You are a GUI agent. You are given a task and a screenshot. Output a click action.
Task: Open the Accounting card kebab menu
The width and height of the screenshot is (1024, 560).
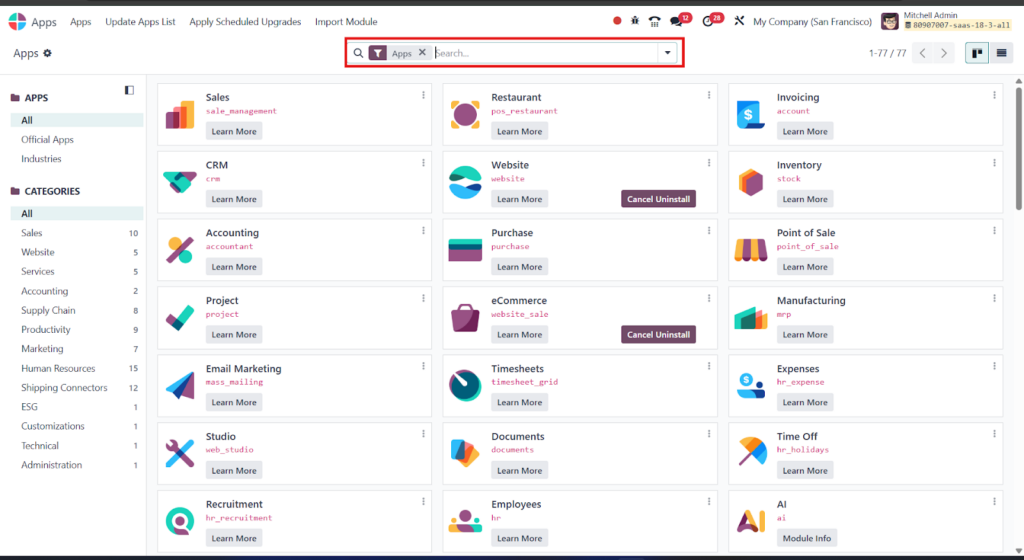point(423,231)
